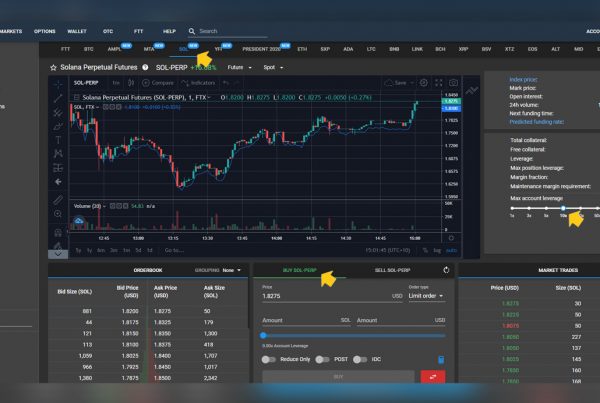Select the zoom in magnifier tool
600x403 pixels.
pyautogui.click(x=58, y=214)
